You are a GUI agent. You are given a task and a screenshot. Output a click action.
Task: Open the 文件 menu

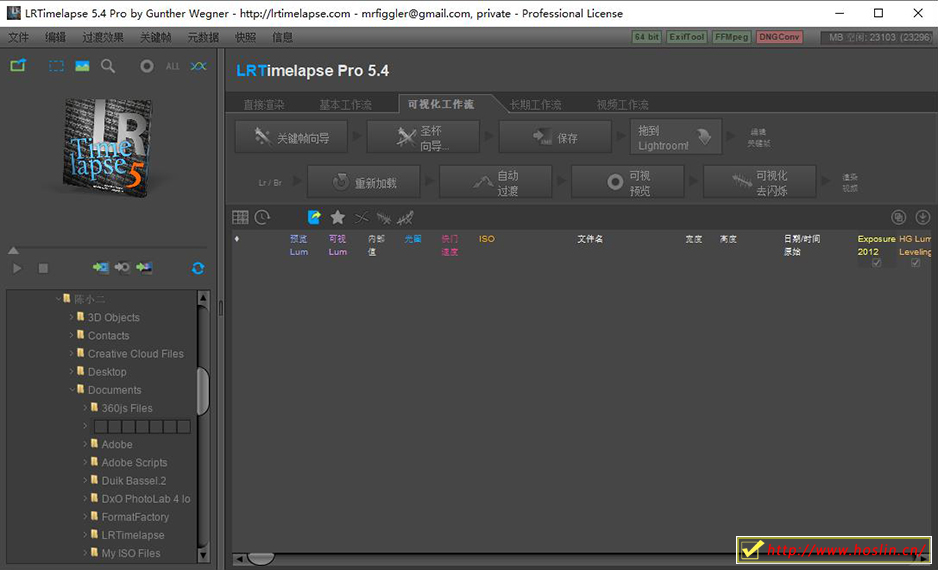pos(18,37)
